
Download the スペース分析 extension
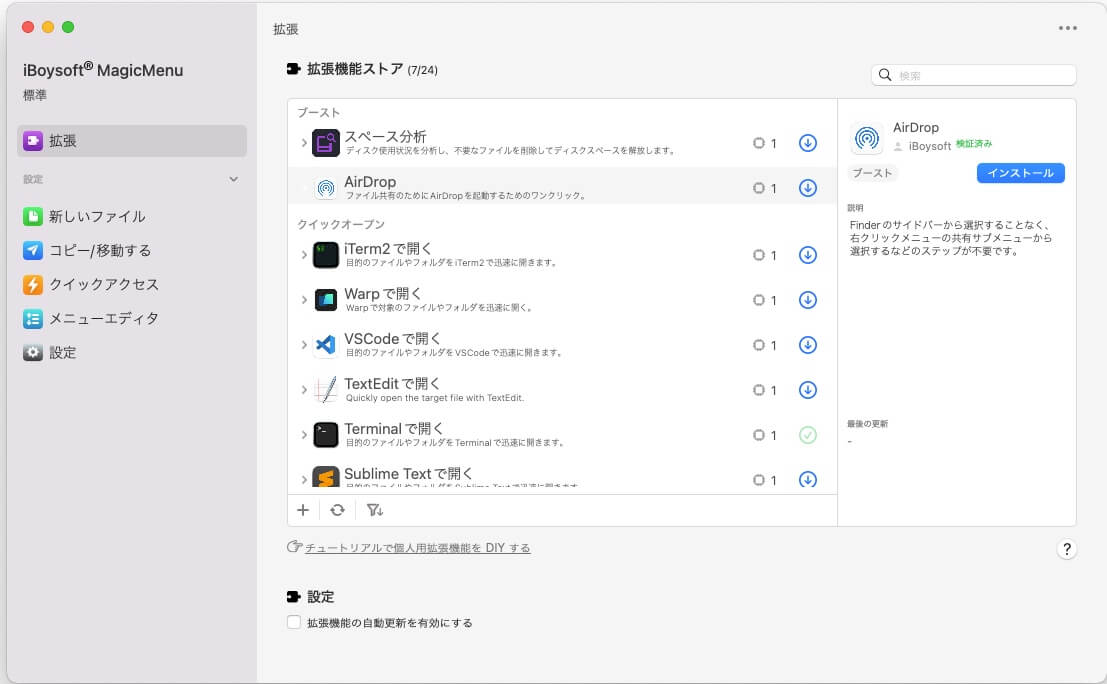coord(808,143)
